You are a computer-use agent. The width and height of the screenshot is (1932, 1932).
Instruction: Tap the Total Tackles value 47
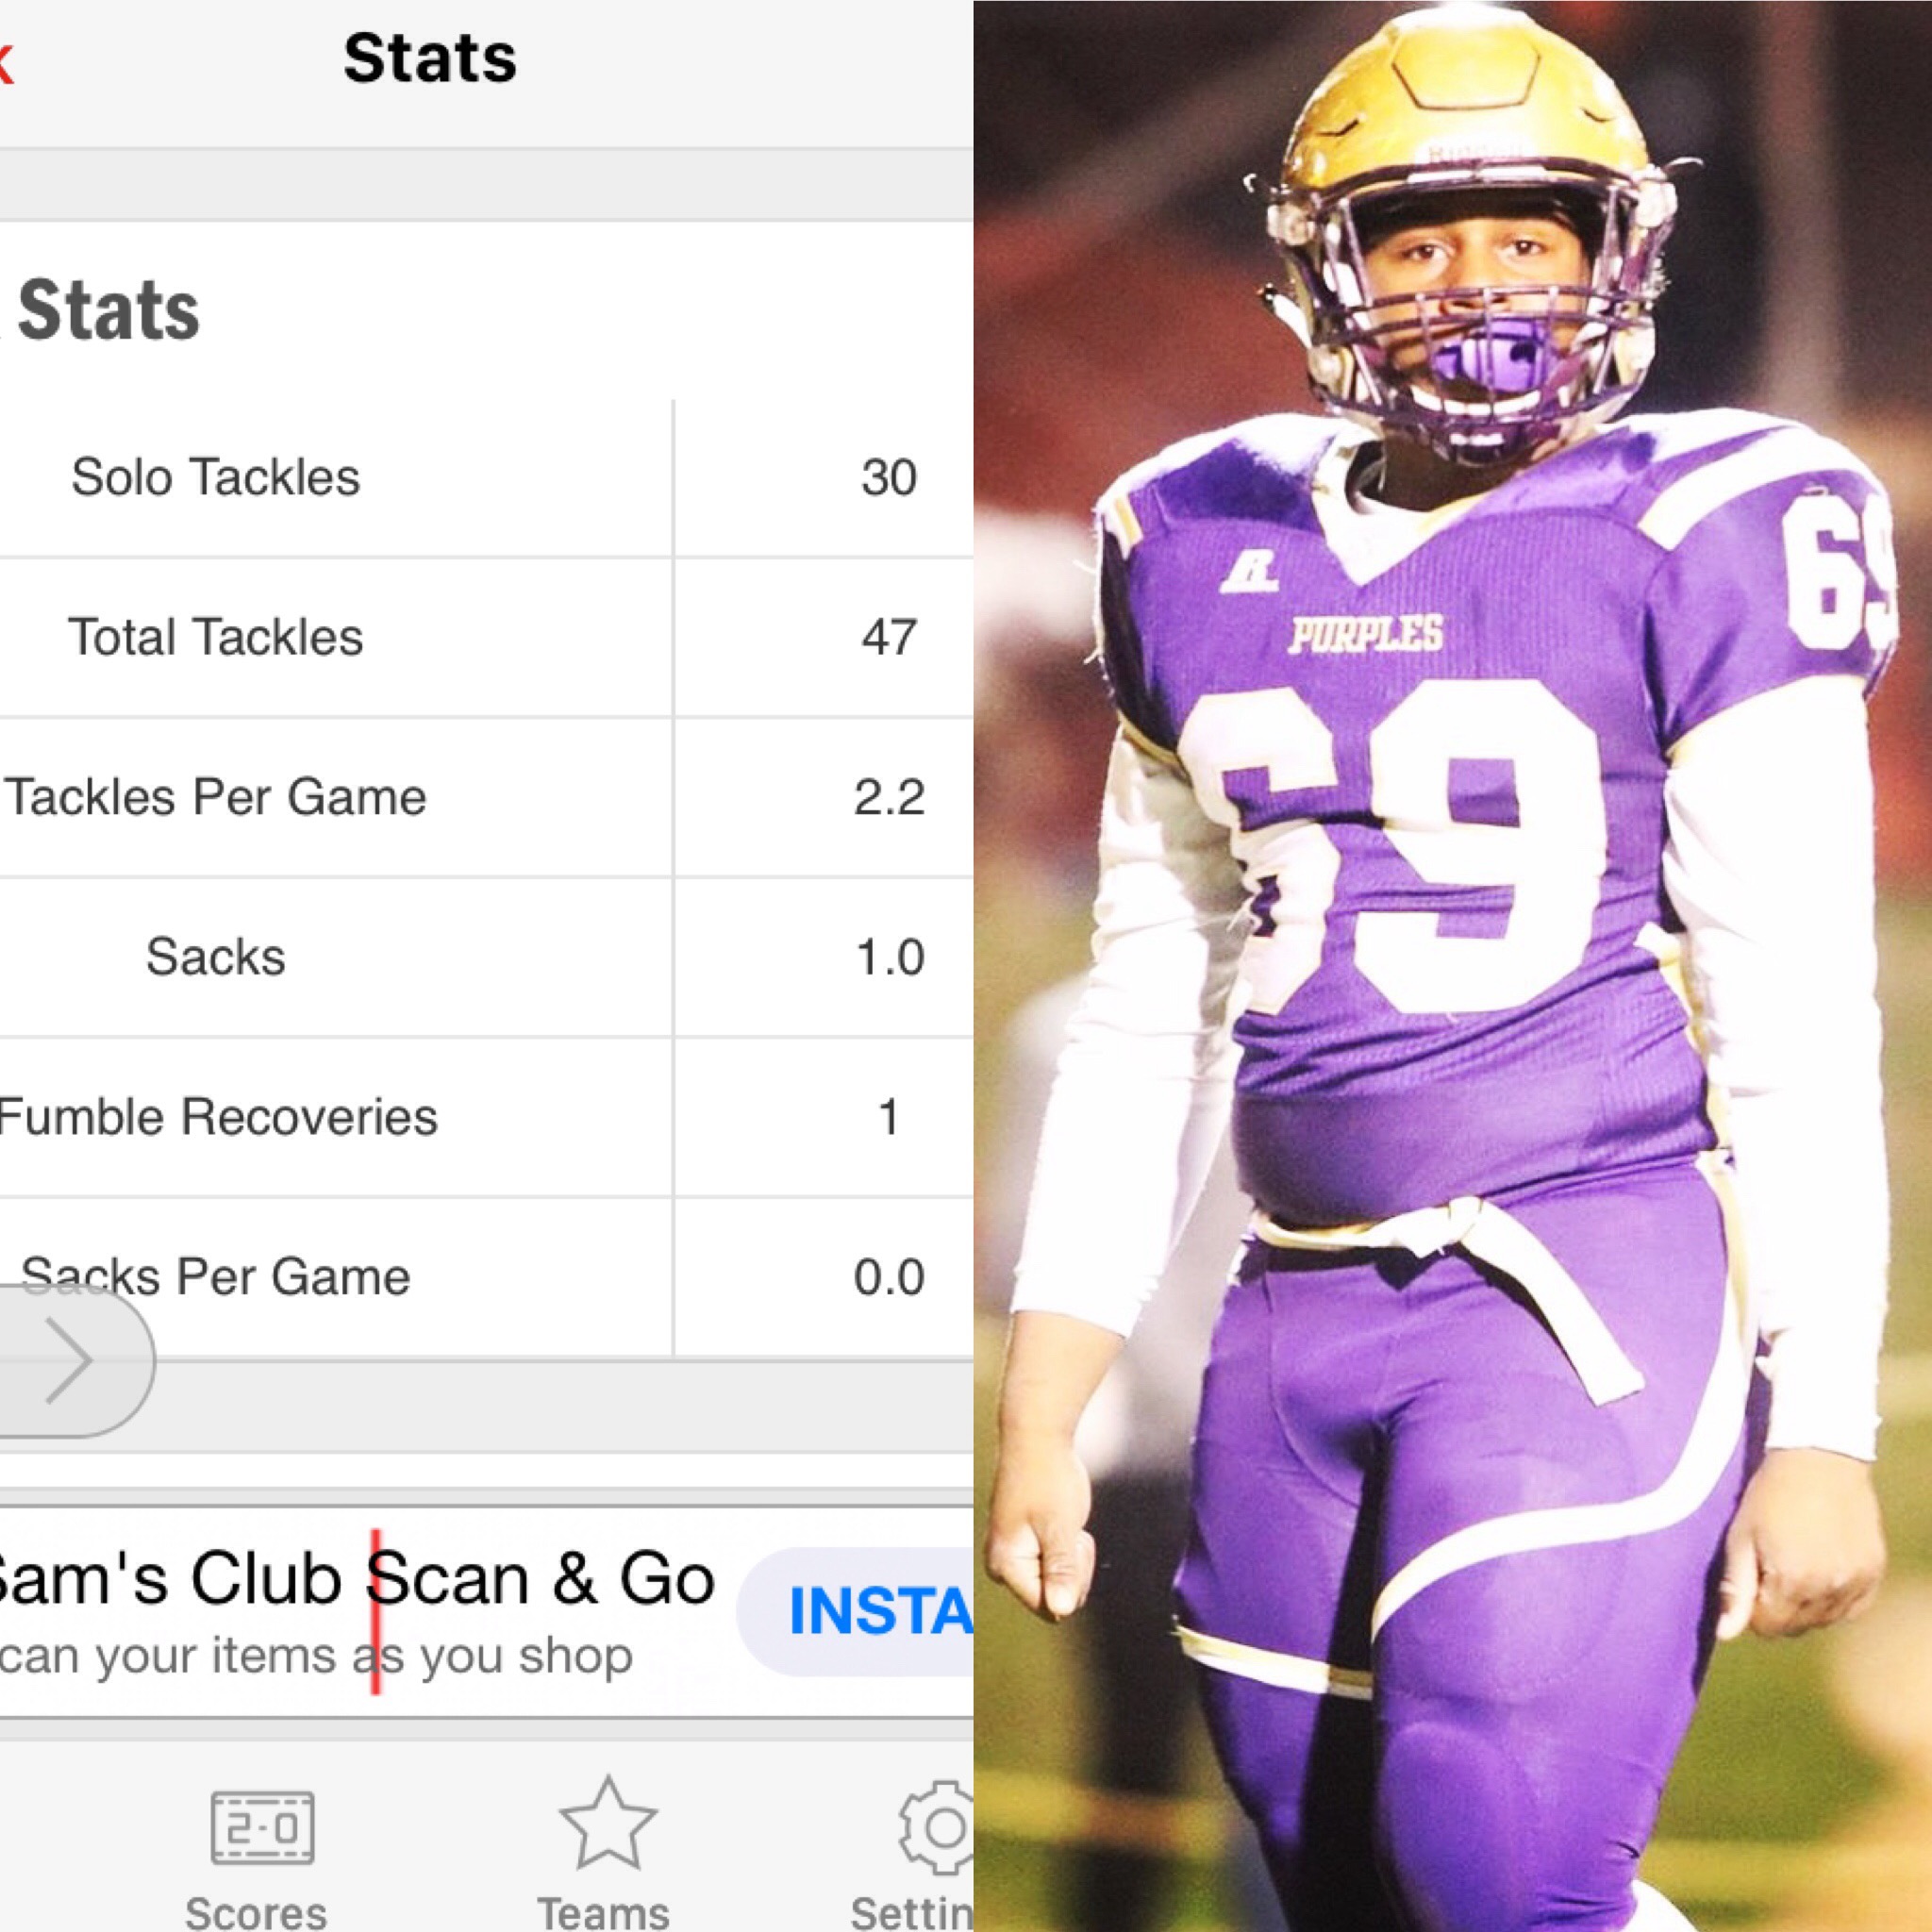(x=889, y=638)
